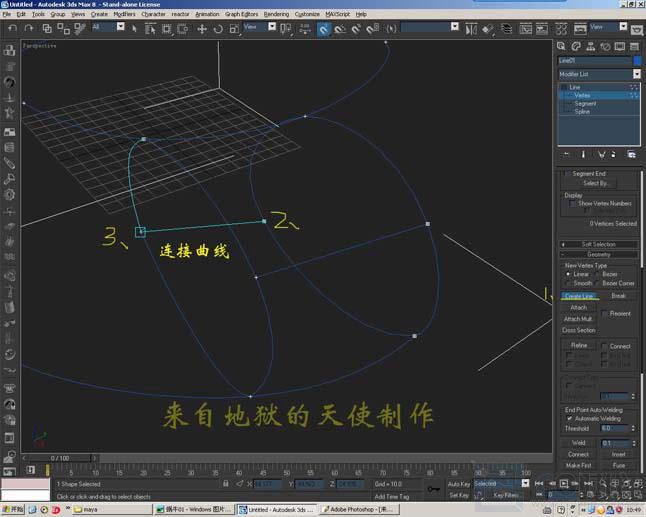Toggle the highlighted 3D Snaps magnet
The height and width of the screenshot is (517, 646).
pos(324,28)
